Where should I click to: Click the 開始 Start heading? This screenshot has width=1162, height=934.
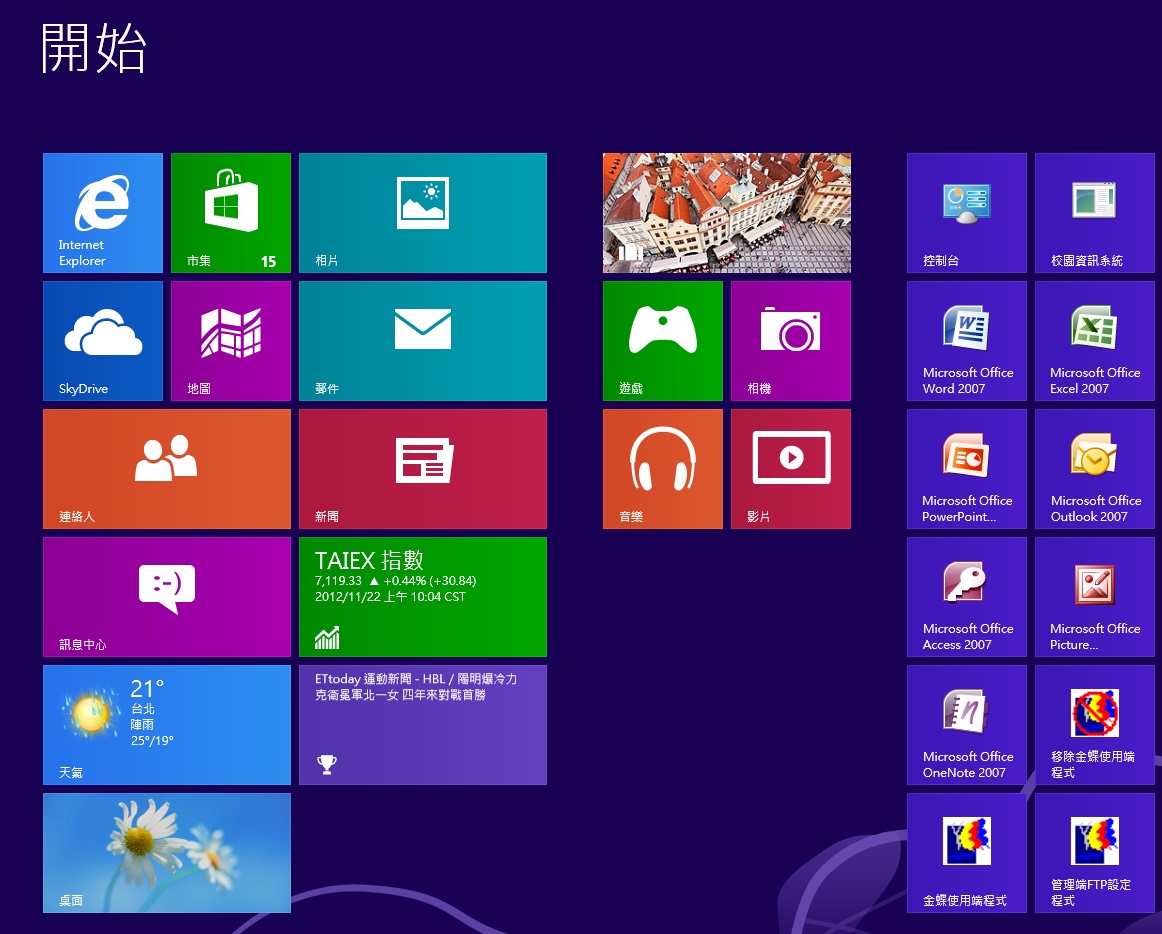coord(93,47)
